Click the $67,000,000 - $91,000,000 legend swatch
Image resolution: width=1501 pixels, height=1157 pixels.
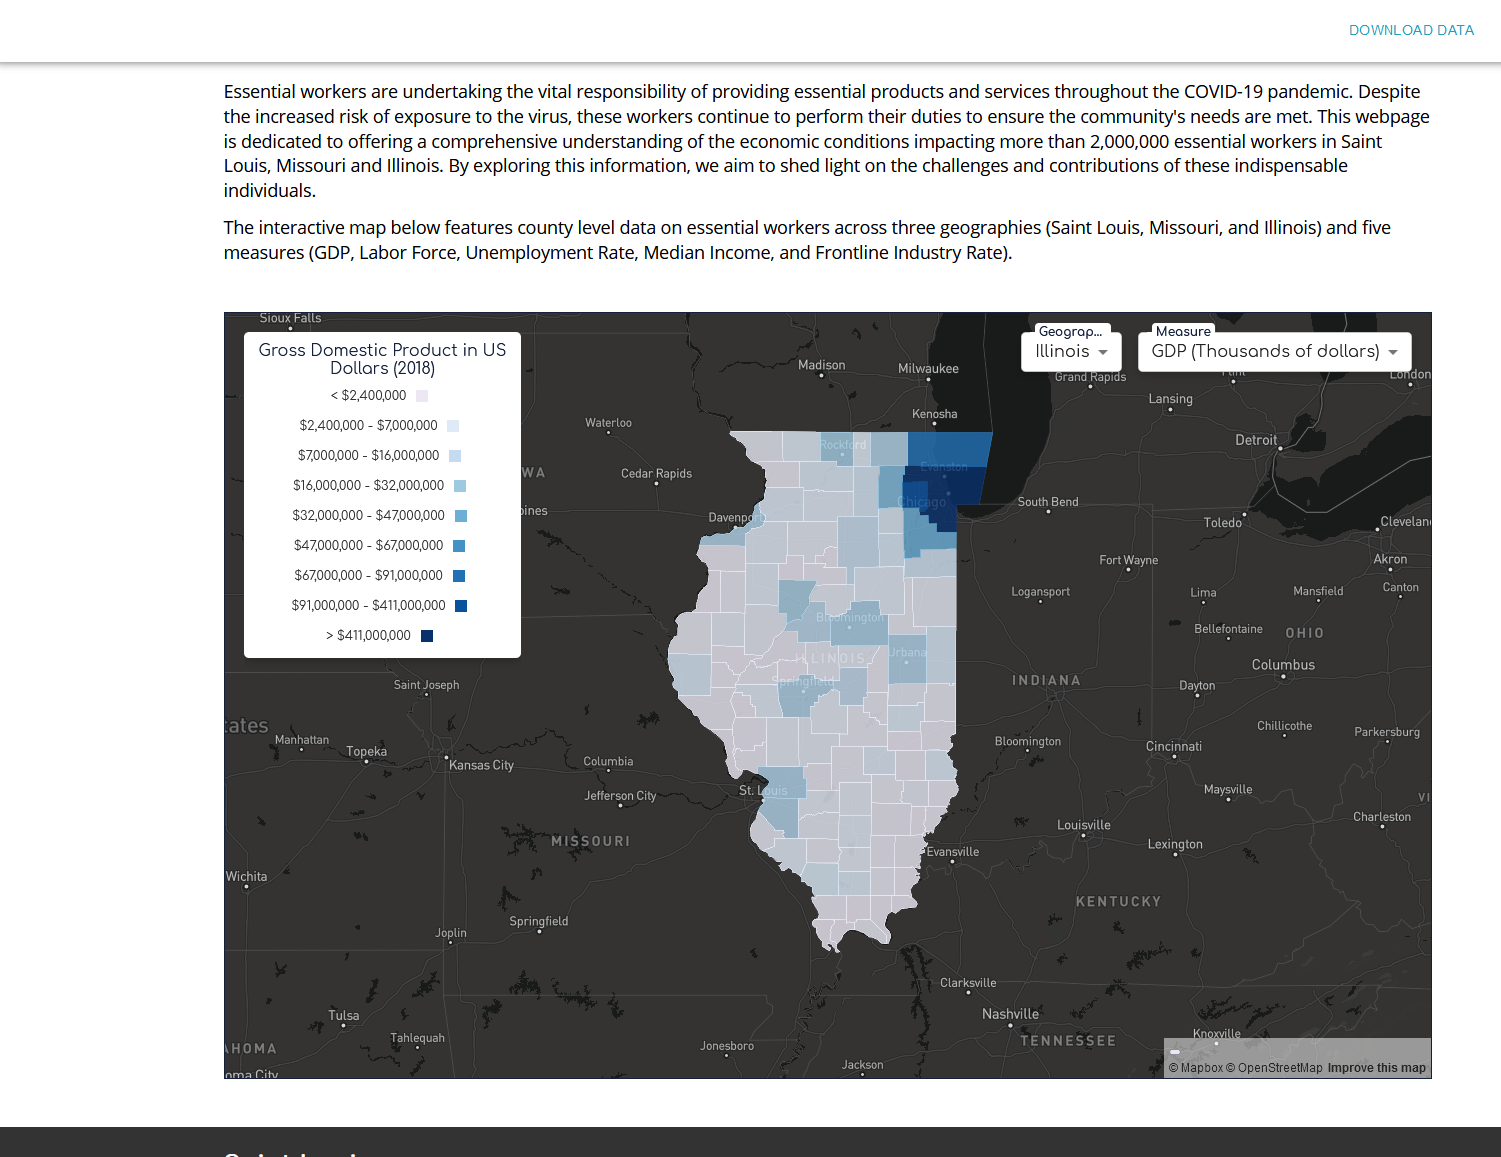[x=459, y=576]
